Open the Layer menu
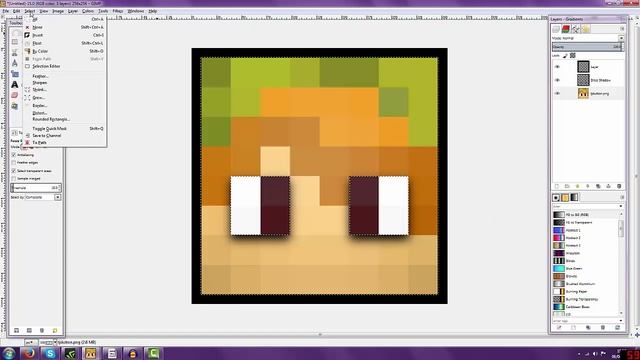This screenshot has height=360, width=640. (x=73, y=11)
